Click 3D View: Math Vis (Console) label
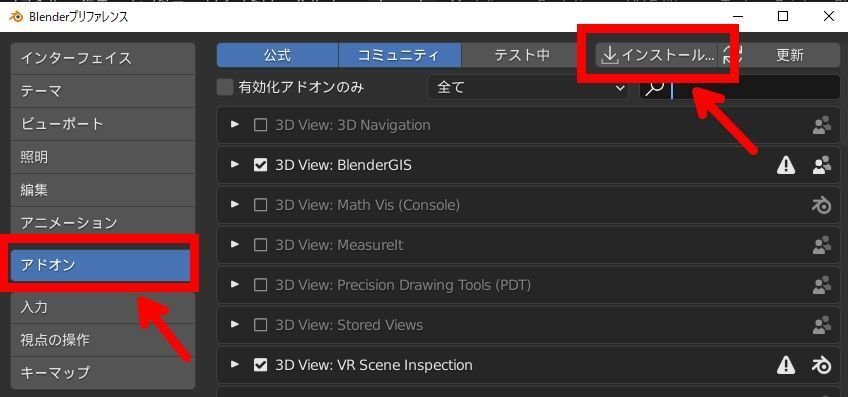Viewport: 848px width, 397px height. click(367, 205)
